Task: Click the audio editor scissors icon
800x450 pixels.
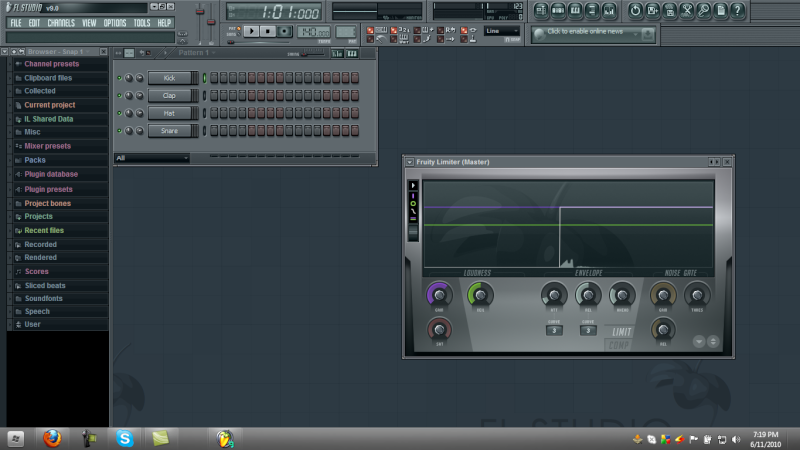Action: pyautogui.click(x=687, y=10)
